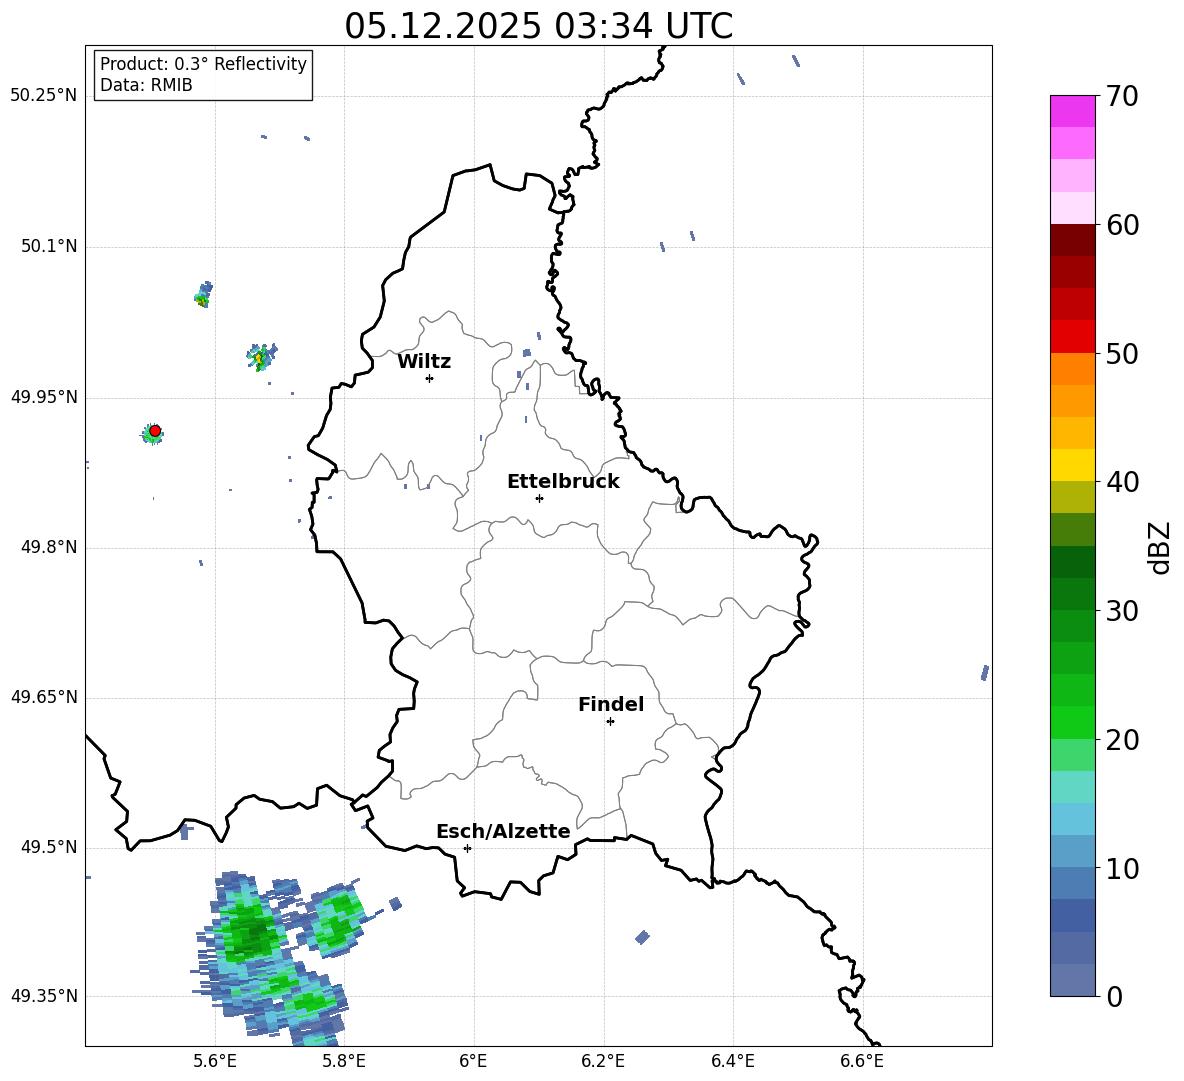Click the Wiltz city label
Image resolution: width=1184 pixels, height=1081 pixels.
[424, 362]
